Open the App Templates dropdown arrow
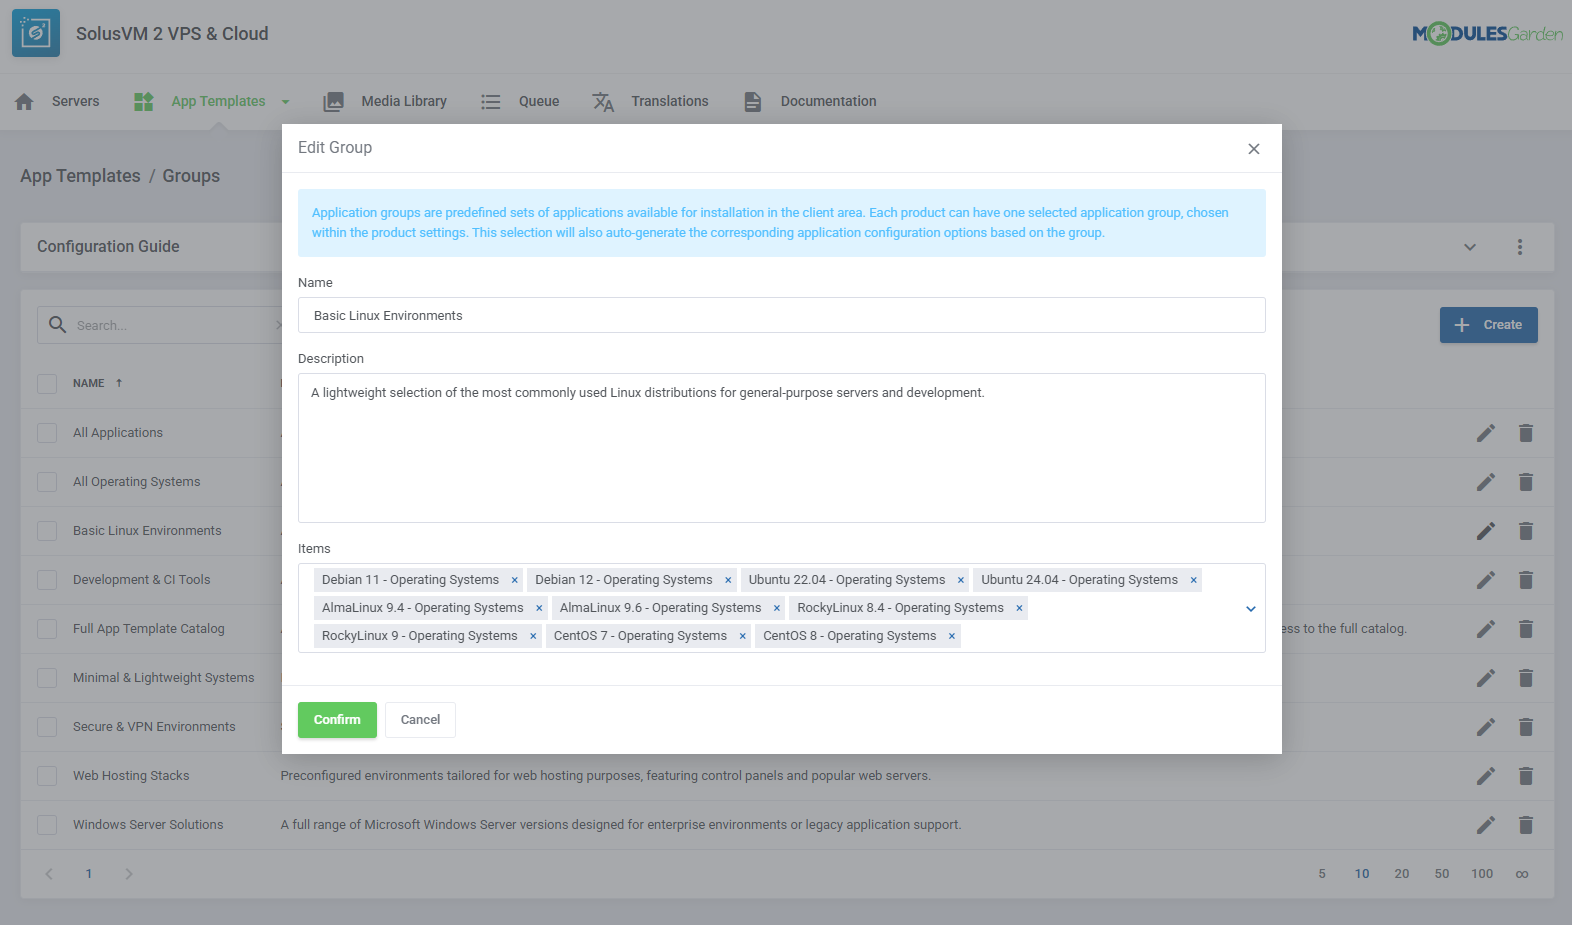Image resolution: width=1572 pixels, height=925 pixels. (286, 102)
